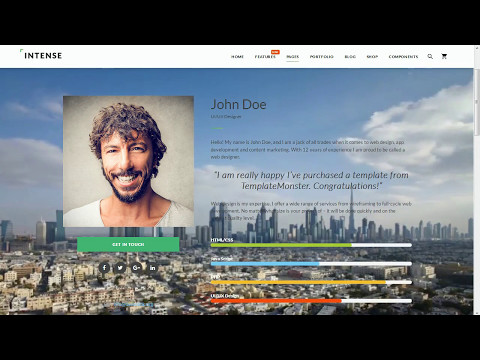Screen dimensions: 480x360
Task: Click the UI/UX Design progress bar
Action: [x=311, y=301]
